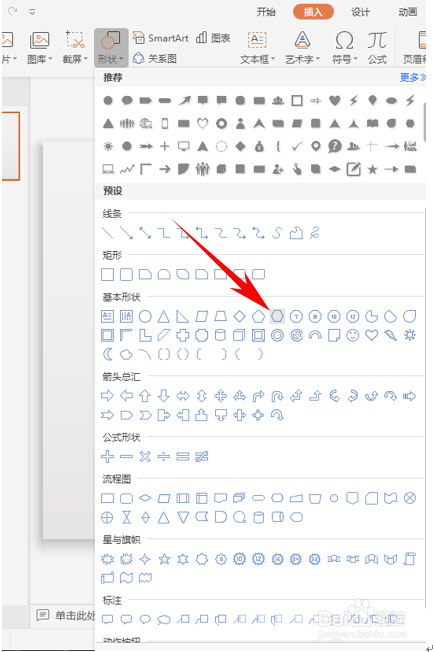
Task: Select the plain rectangle under 矩形
Action: [x=108, y=274]
